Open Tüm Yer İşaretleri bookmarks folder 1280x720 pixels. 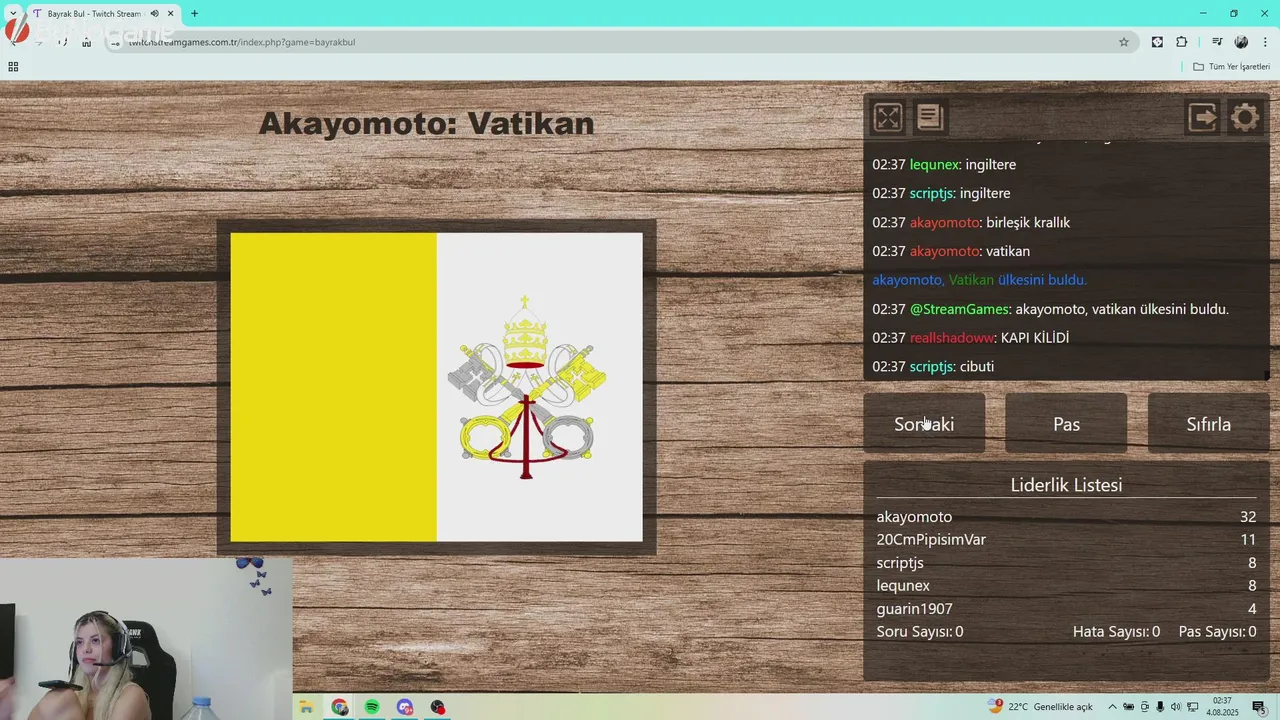tap(1232, 67)
